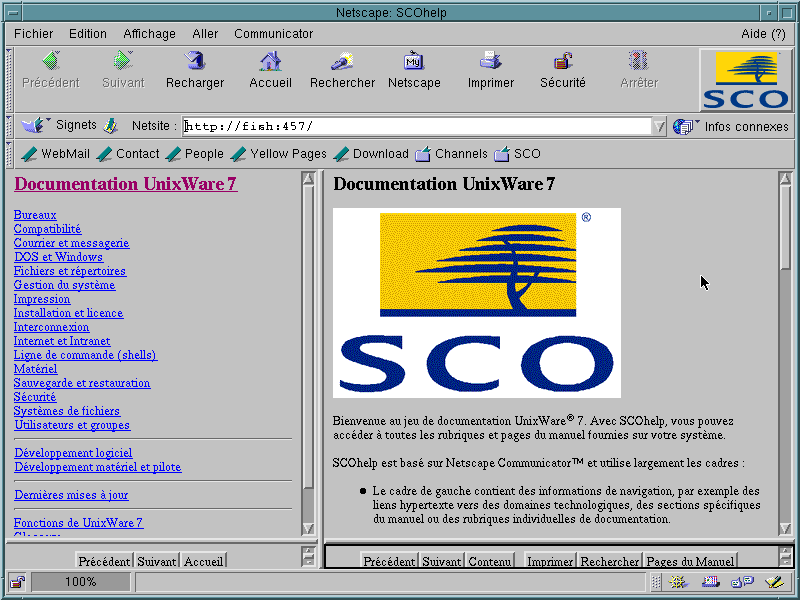Open the Développement logiciel link
This screenshot has width=800, height=600.
(x=73, y=453)
